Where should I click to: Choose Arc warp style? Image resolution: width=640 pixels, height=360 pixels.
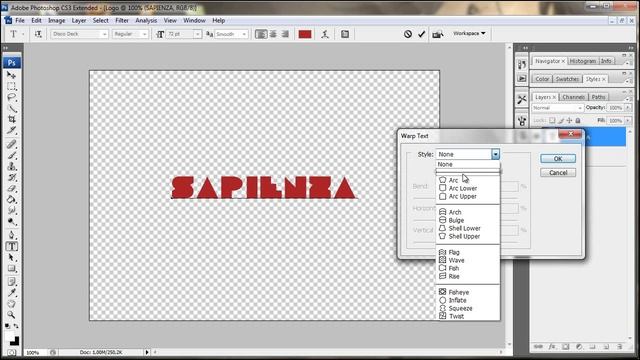tap(468, 180)
